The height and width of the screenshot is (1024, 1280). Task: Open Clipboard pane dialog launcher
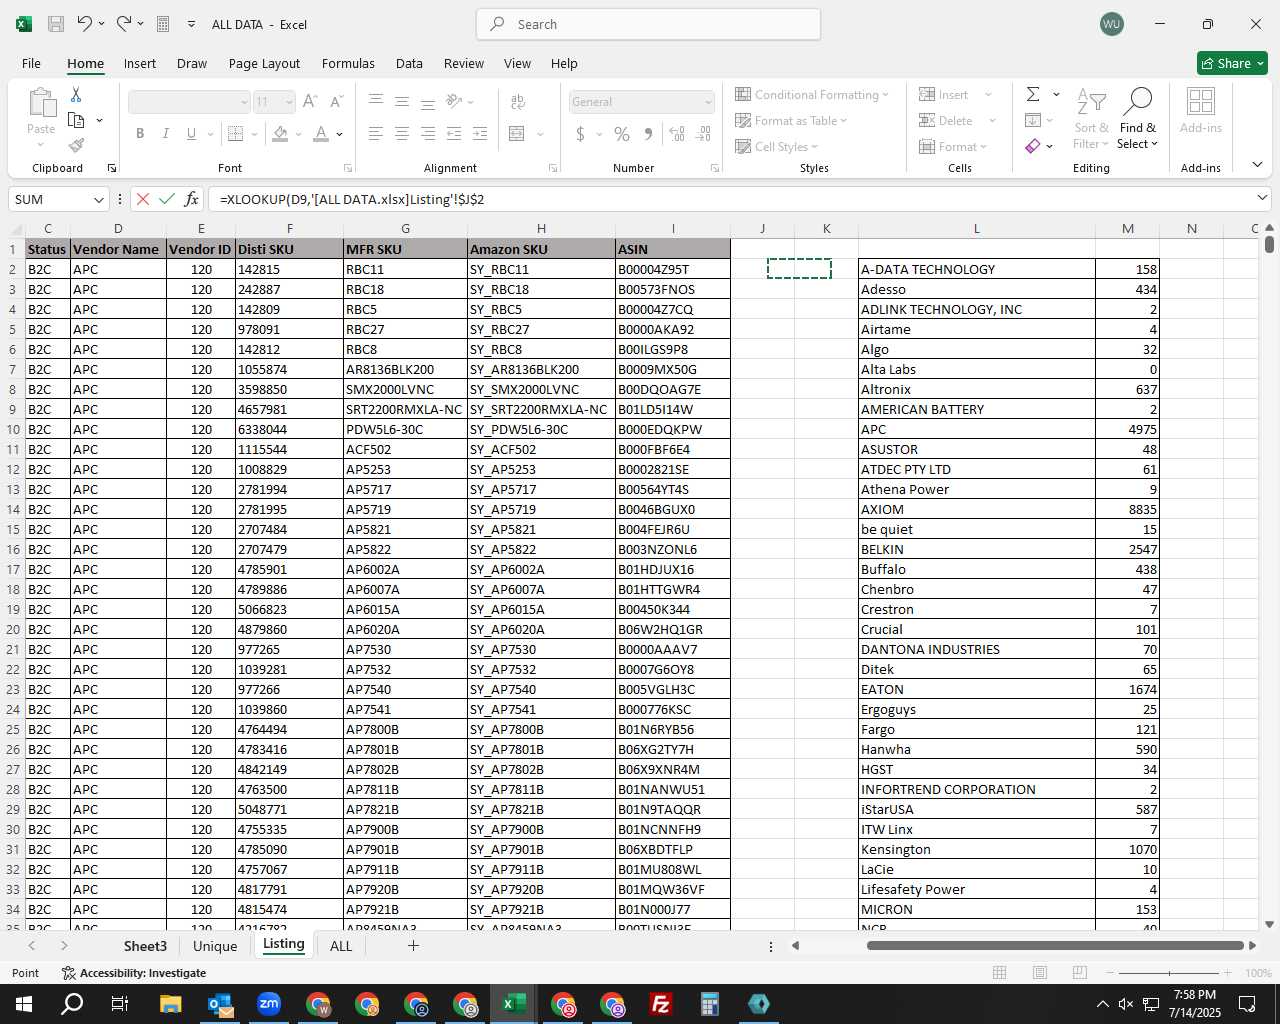111,168
